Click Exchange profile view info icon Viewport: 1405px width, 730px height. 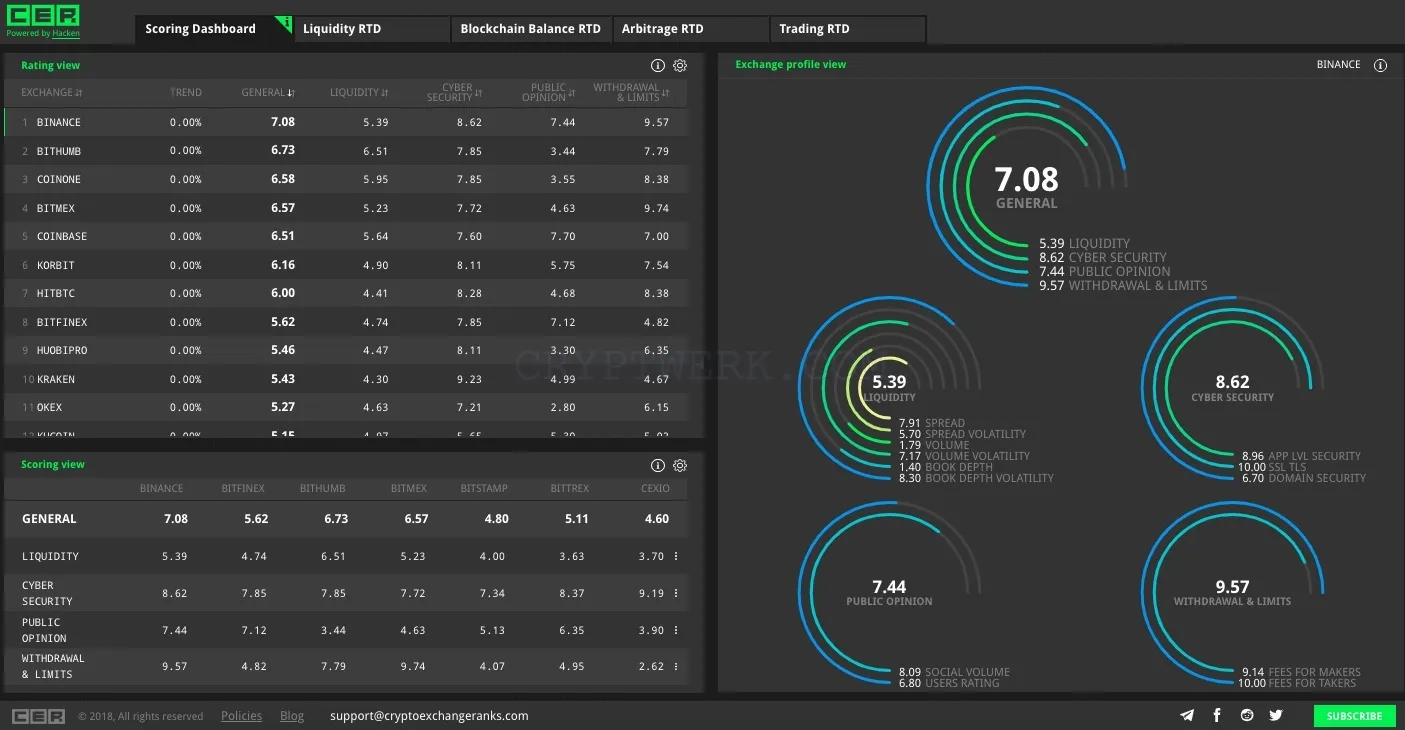click(1380, 65)
